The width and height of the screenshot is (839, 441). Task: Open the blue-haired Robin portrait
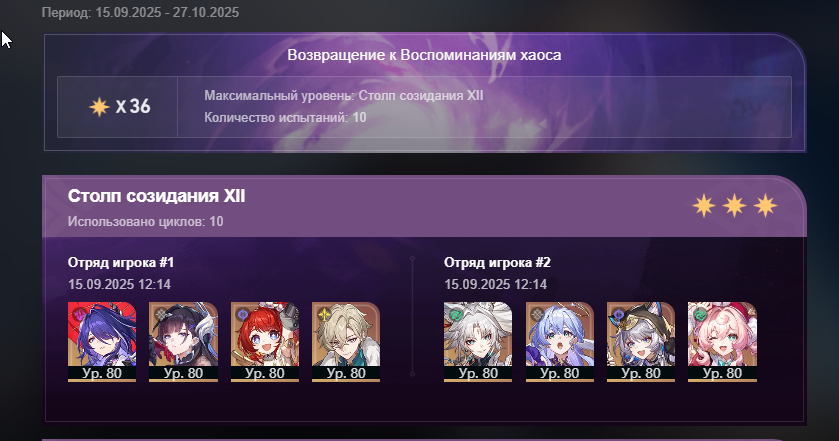pyautogui.click(x=559, y=341)
